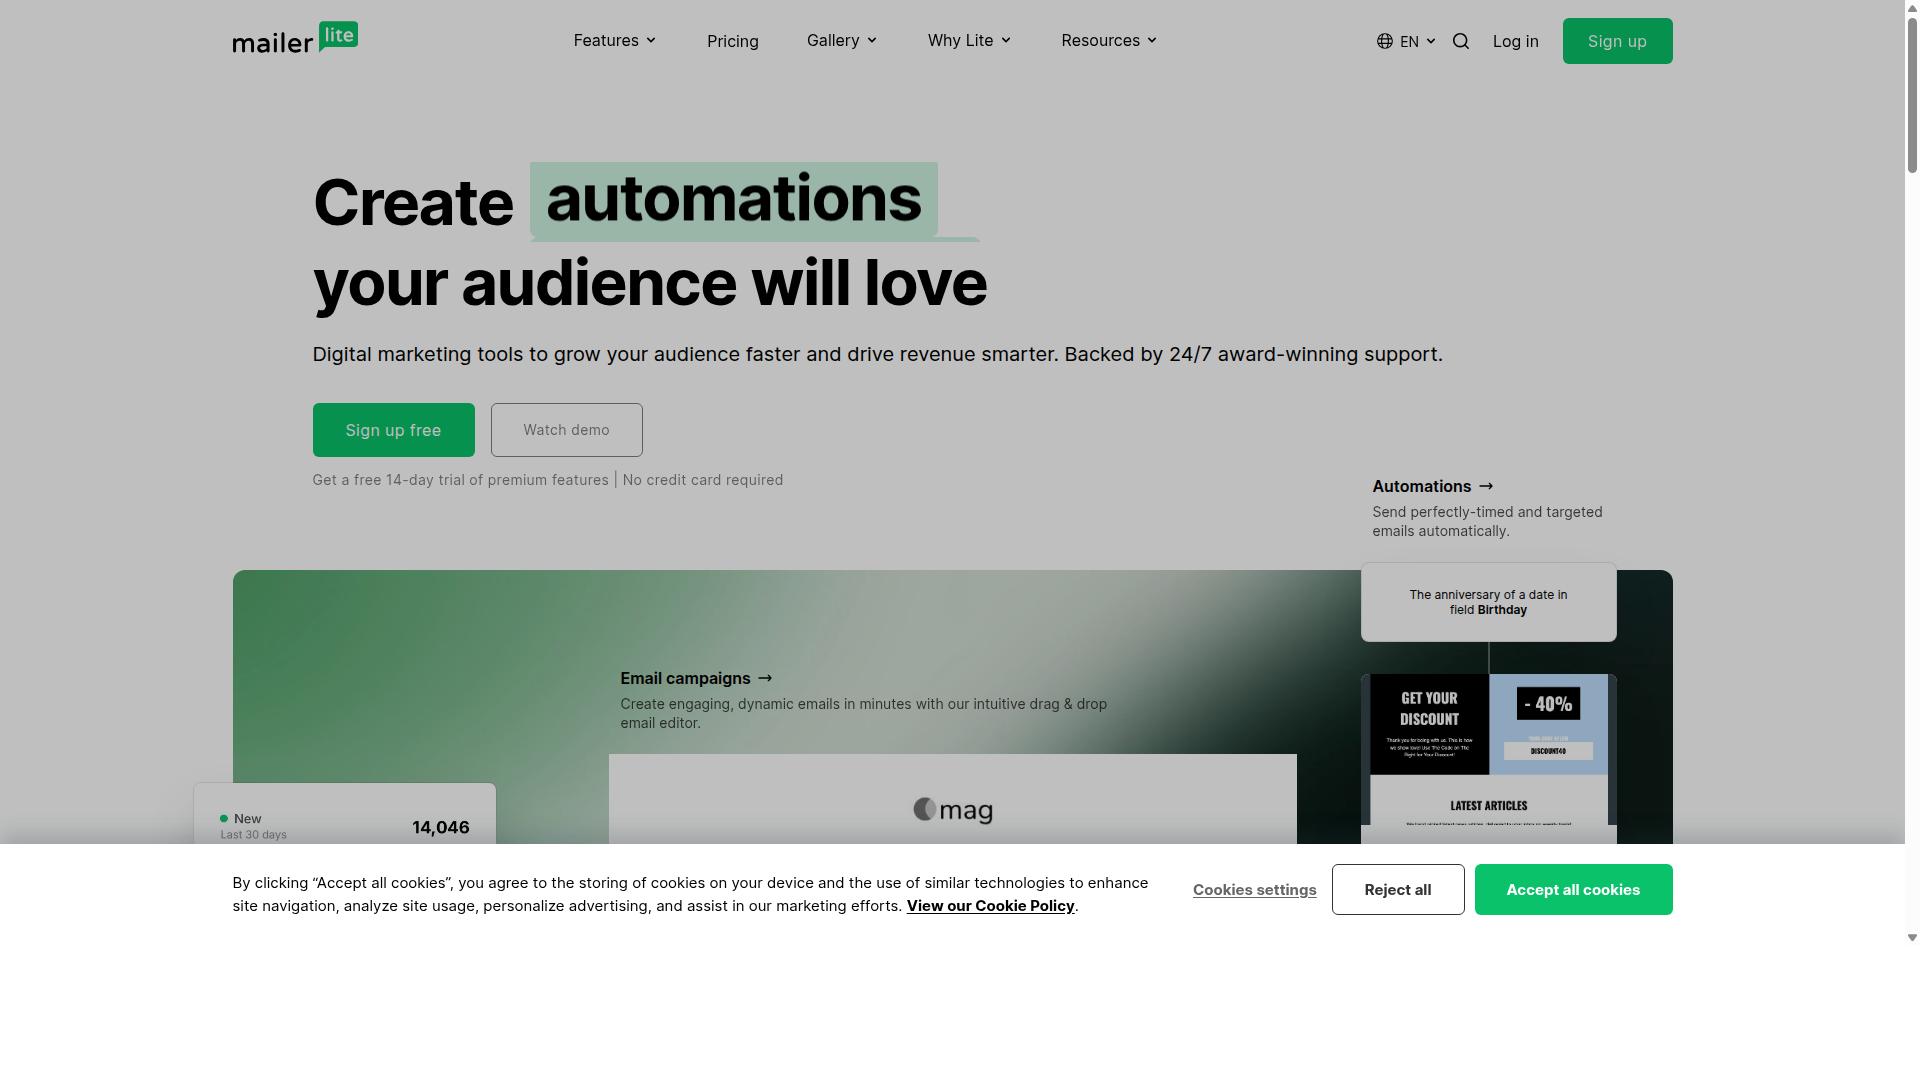Screen dimensions: 1920x1080
Task: Click the Sign up free button
Action: pyautogui.click(x=393, y=430)
